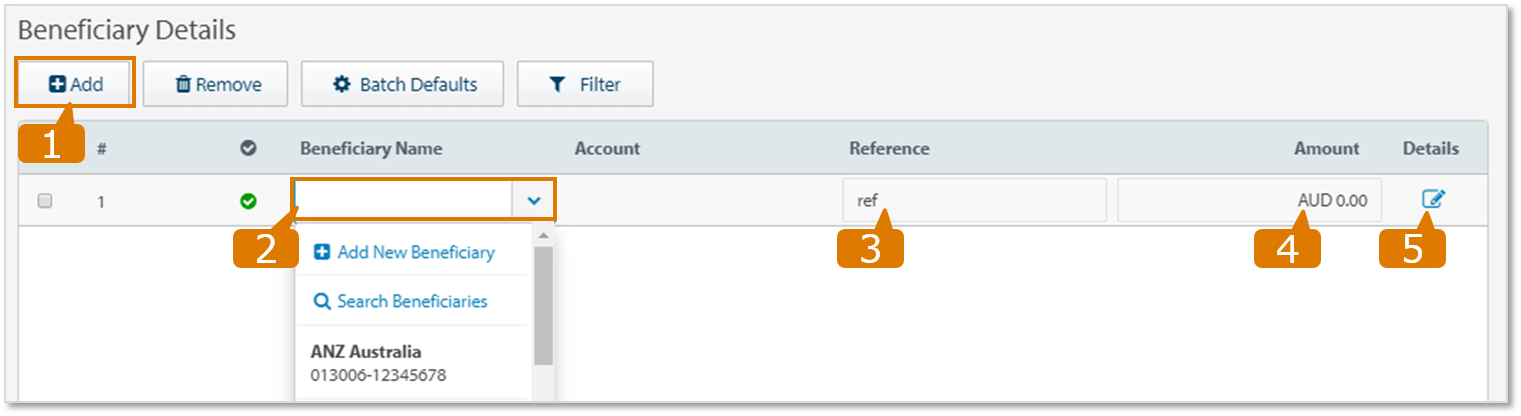Type in the Beneficiary Name combo field
The height and width of the screenshot is (416, 1521).
(404, 201)
